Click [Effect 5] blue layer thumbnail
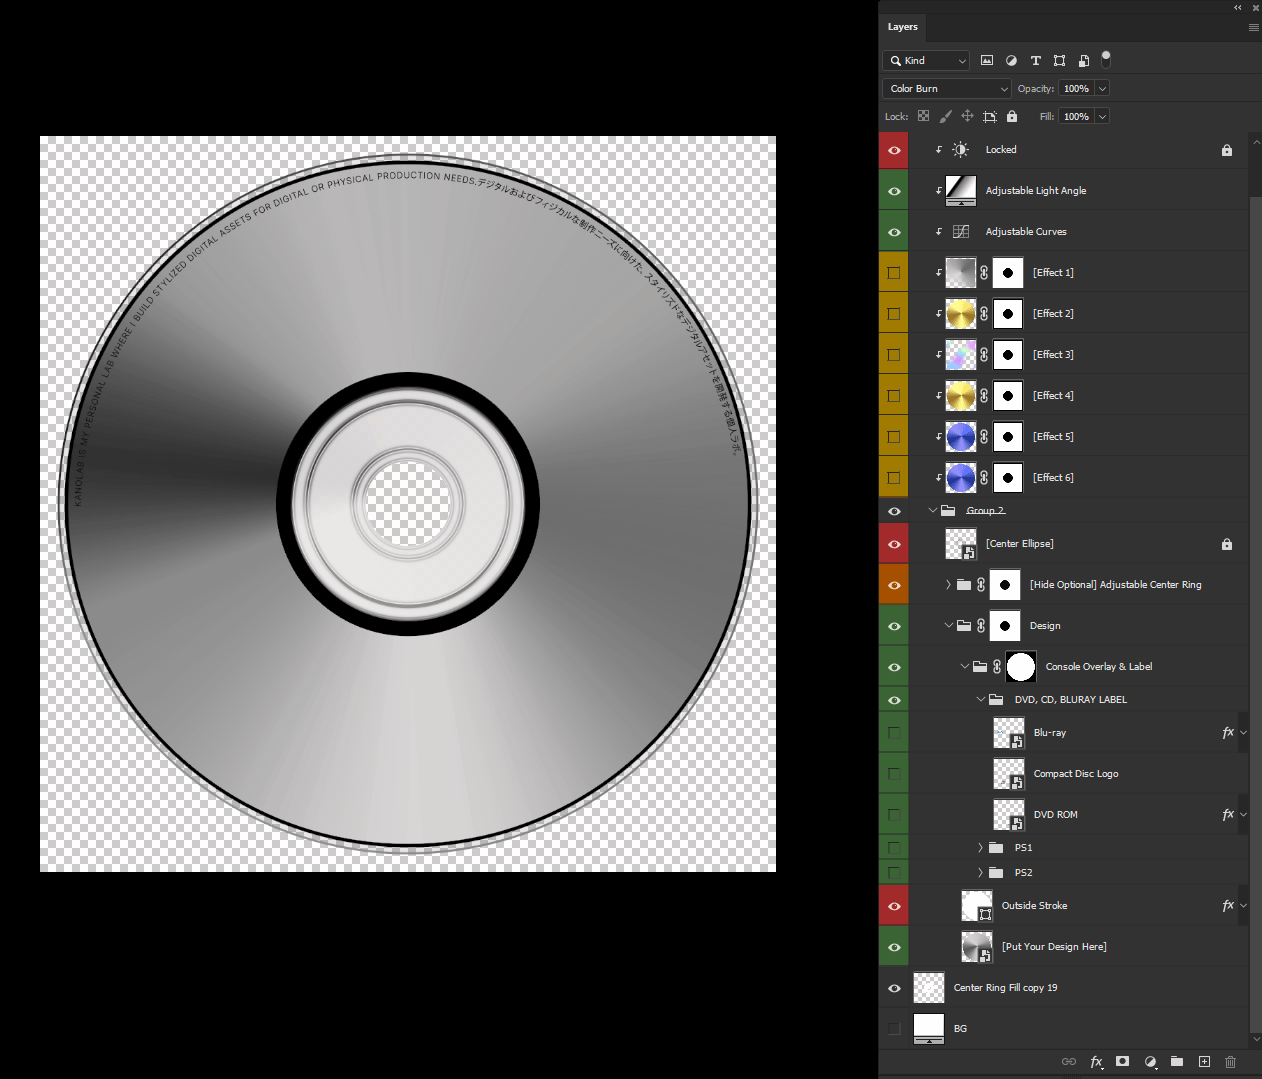1262x1079 pixels. coord(961,437)
